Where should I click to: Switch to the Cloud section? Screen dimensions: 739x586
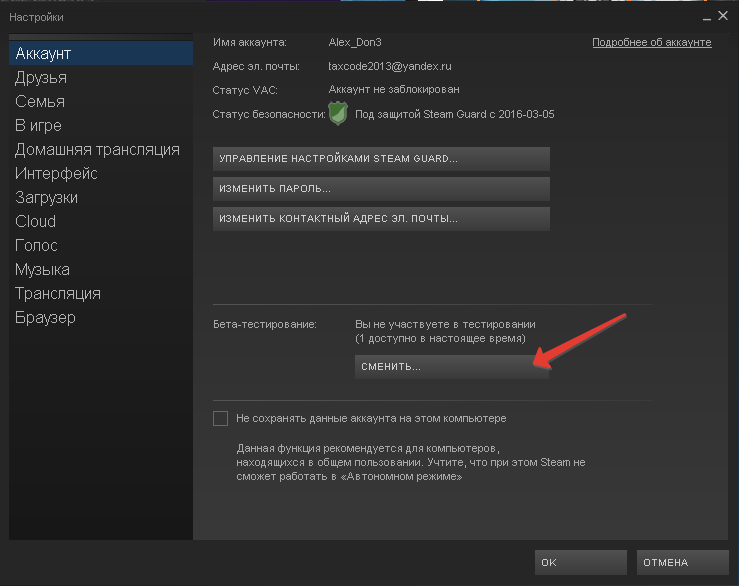tap(35, 221)
